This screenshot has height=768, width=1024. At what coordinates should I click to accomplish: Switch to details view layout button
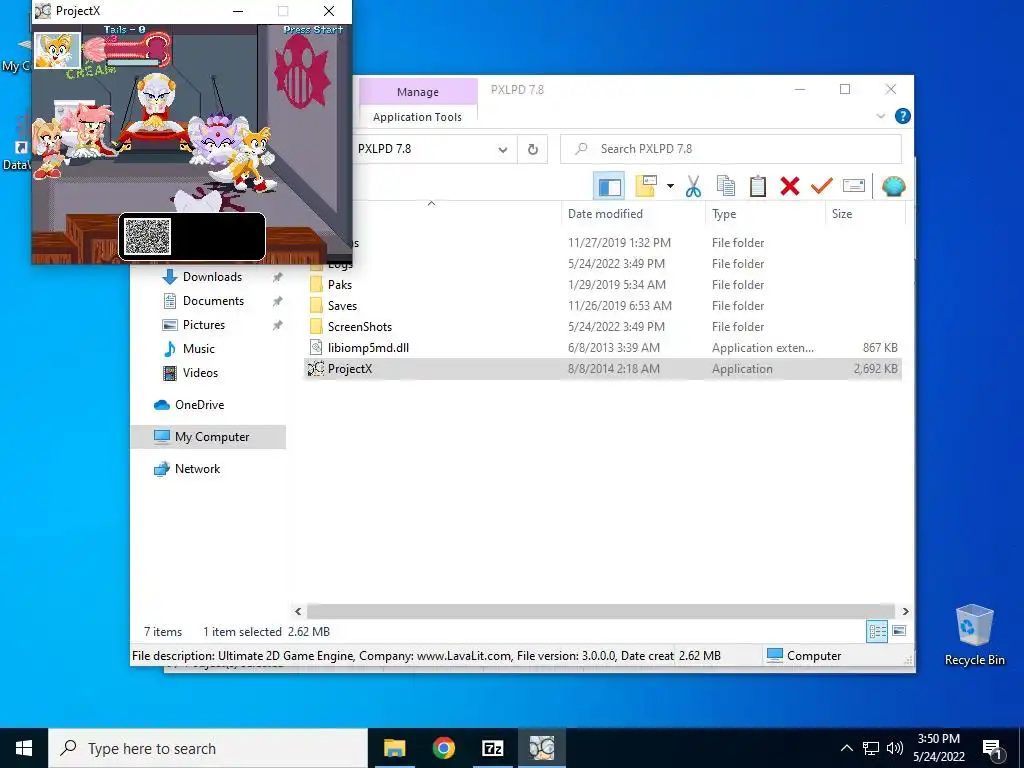click(x=877, y=631)
